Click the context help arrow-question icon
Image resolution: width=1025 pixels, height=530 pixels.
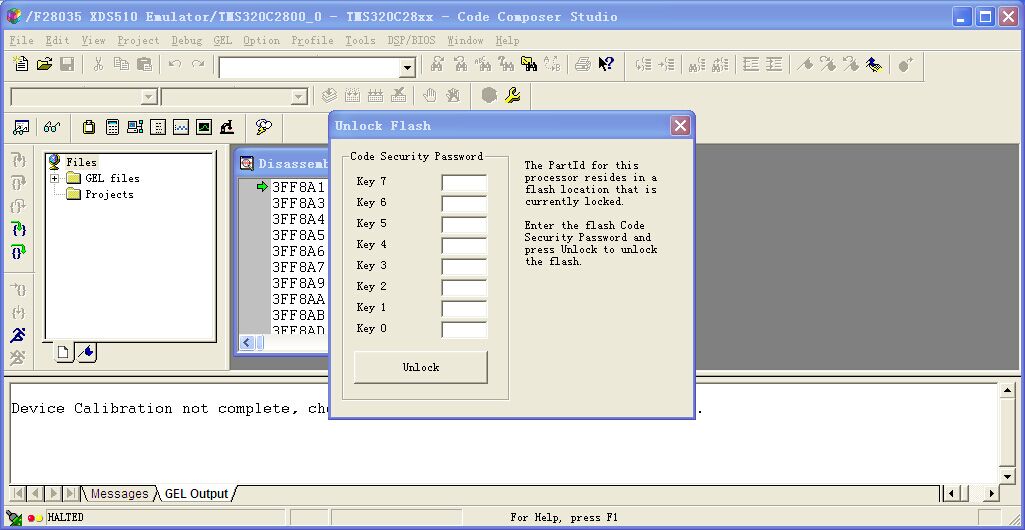[606, 64]
